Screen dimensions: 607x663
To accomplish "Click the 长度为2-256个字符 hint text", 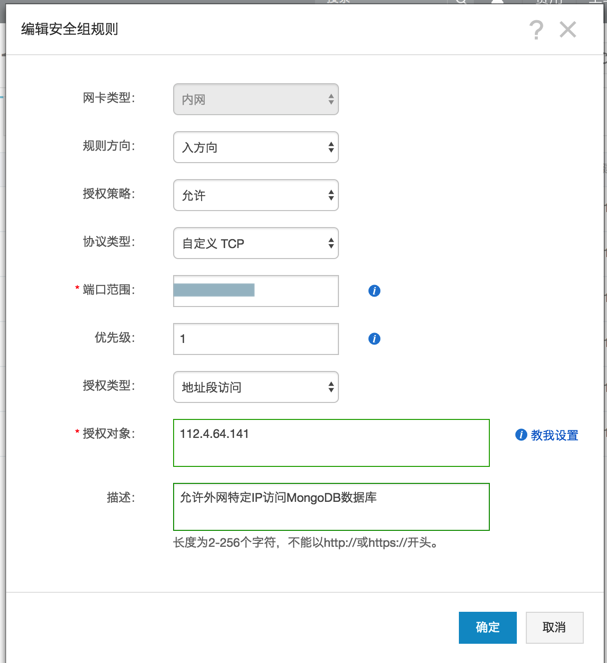I will tap(306, 544).
